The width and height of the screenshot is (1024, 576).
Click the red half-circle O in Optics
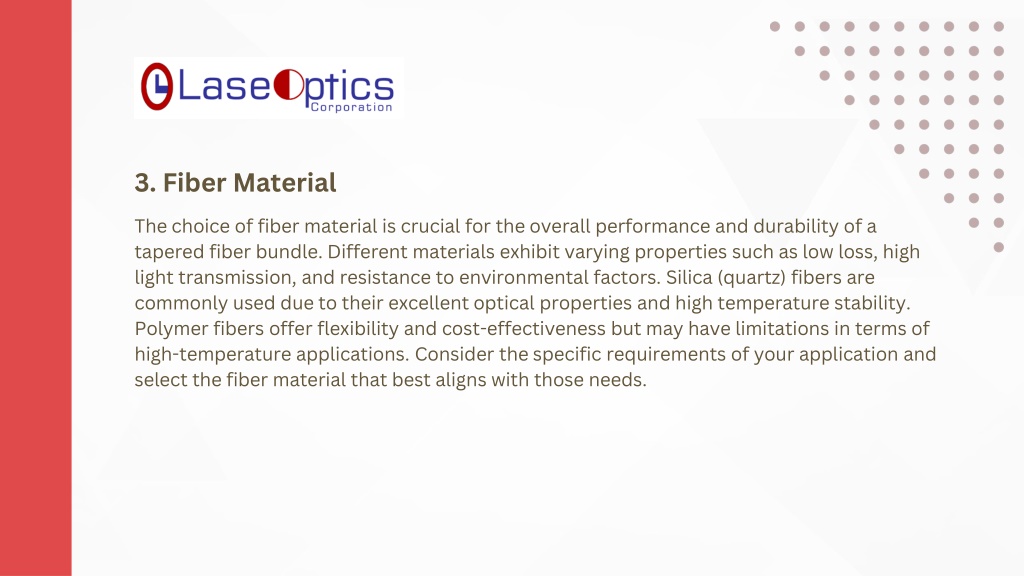click(289, 86)
